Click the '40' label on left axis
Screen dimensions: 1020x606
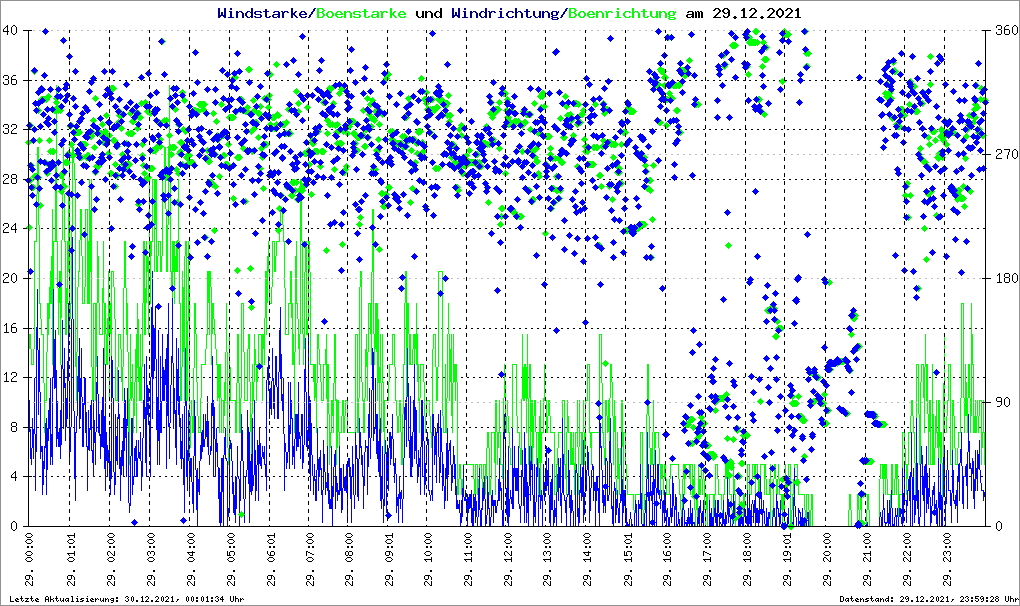click(x=11, y=31)
